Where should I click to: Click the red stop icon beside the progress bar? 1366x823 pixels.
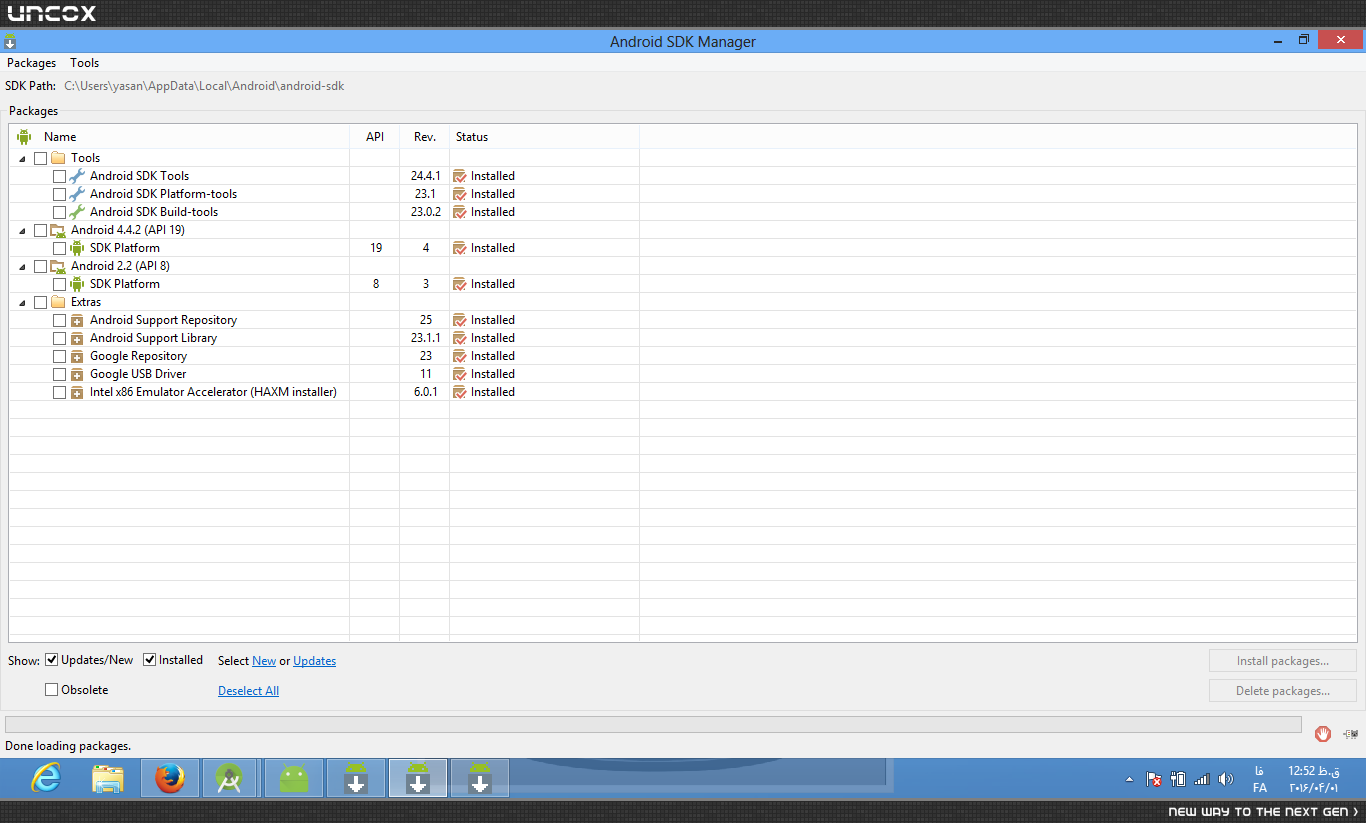pos(1323,734)
